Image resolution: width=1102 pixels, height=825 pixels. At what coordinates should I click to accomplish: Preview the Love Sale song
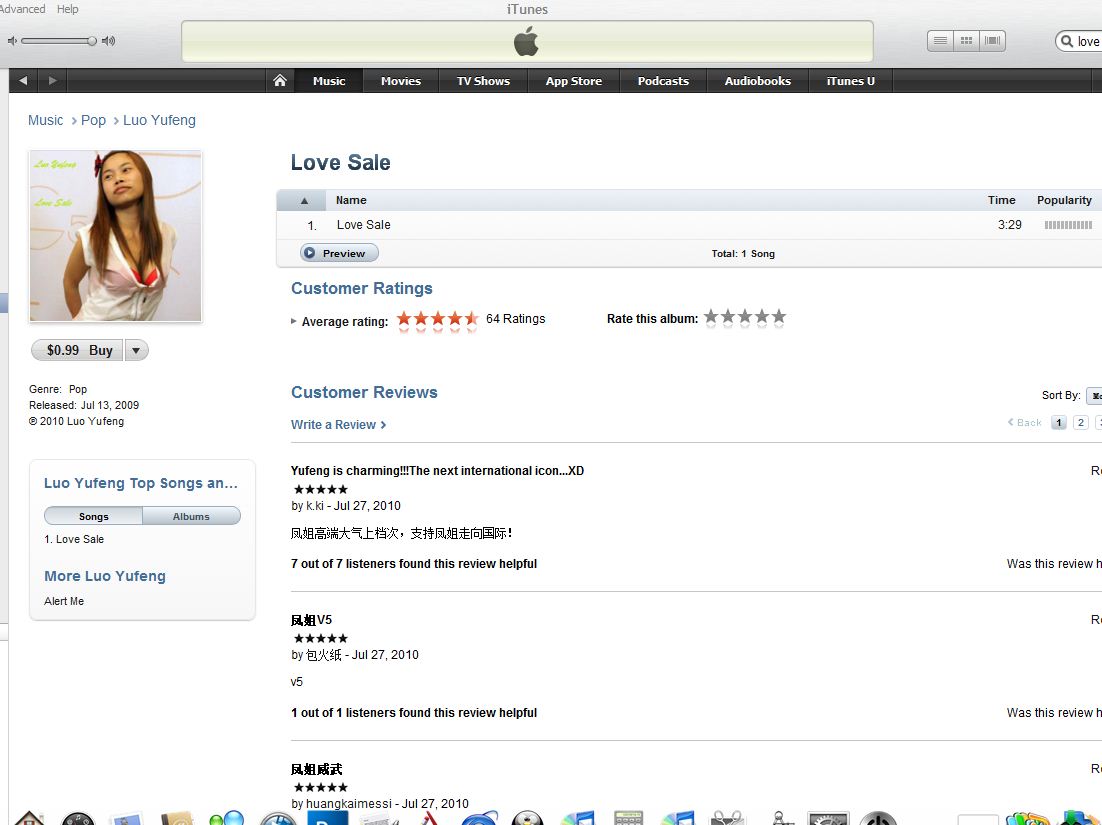pyautogui.click(x=339, y=253)
